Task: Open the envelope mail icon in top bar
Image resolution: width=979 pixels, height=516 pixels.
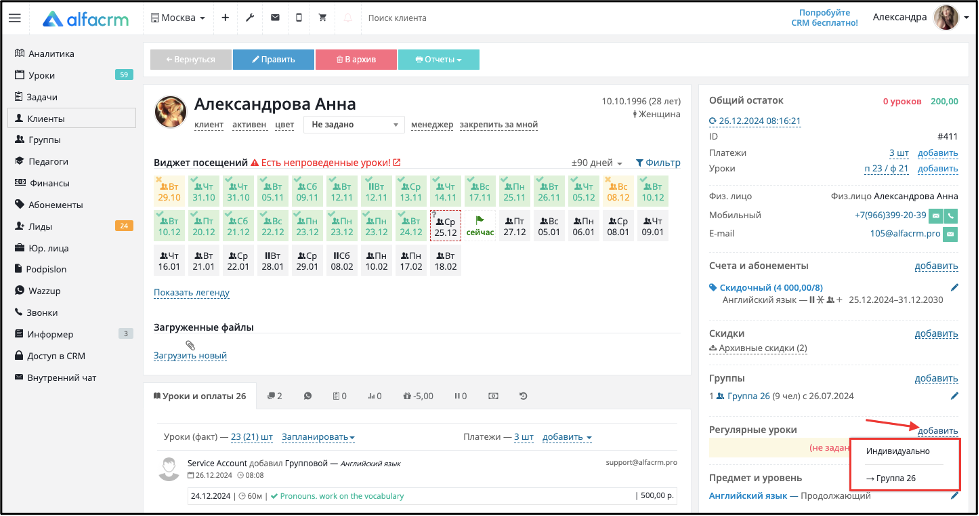Action: tap(275, 18)
